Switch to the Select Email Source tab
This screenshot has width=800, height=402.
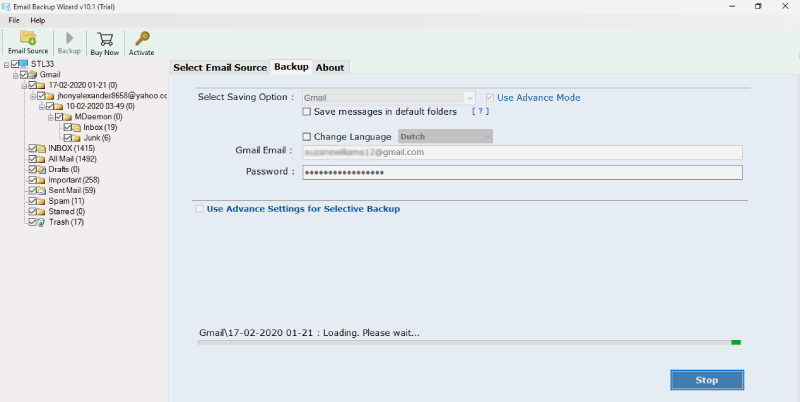click(x=220, y=67)
